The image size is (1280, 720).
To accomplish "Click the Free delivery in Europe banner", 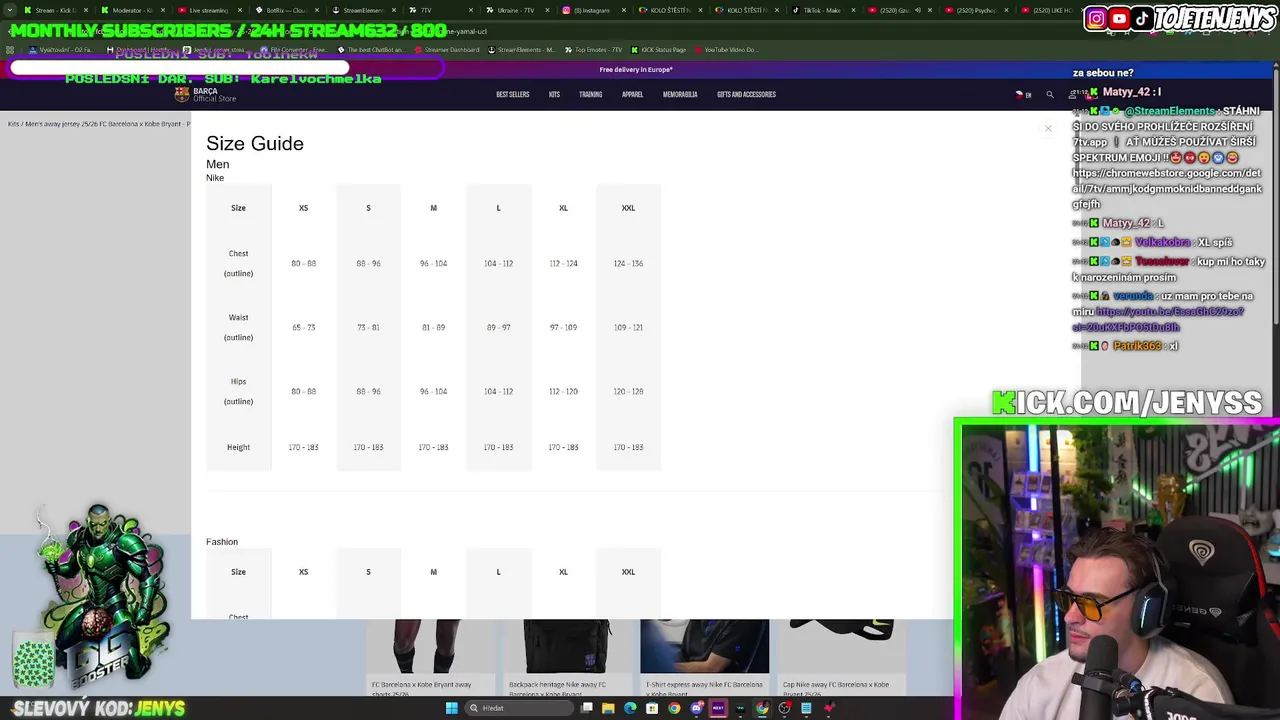I will pyautogui.click(x=636, y=70).
